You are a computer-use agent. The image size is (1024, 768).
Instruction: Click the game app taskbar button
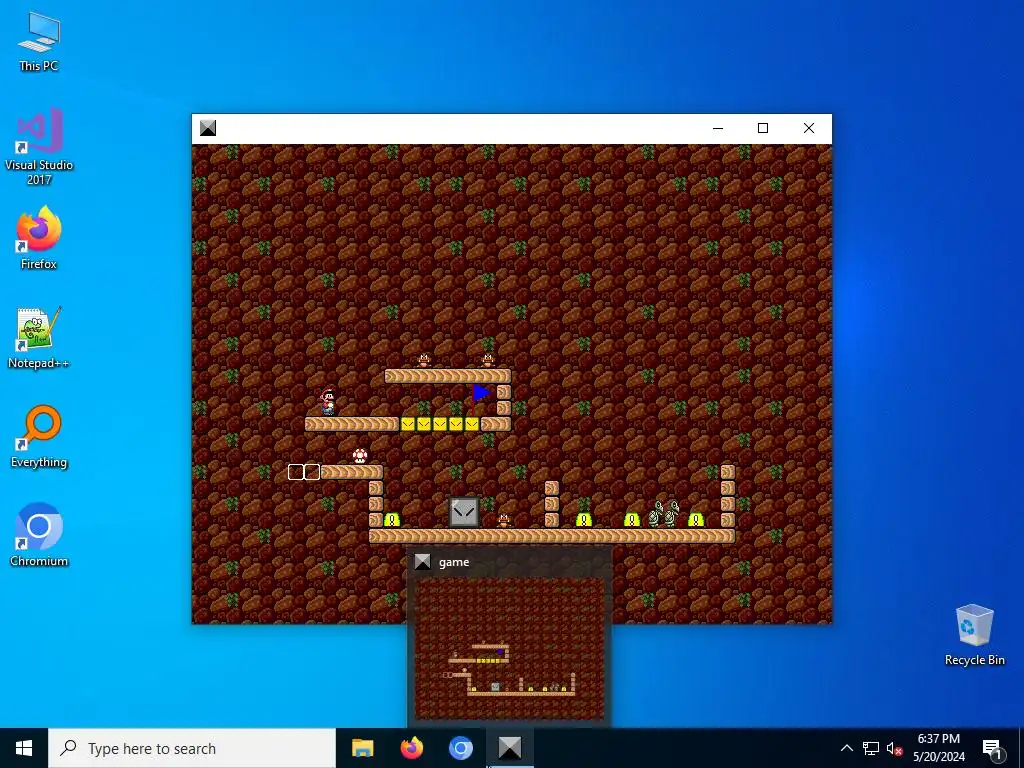click(x=509, y=748)
